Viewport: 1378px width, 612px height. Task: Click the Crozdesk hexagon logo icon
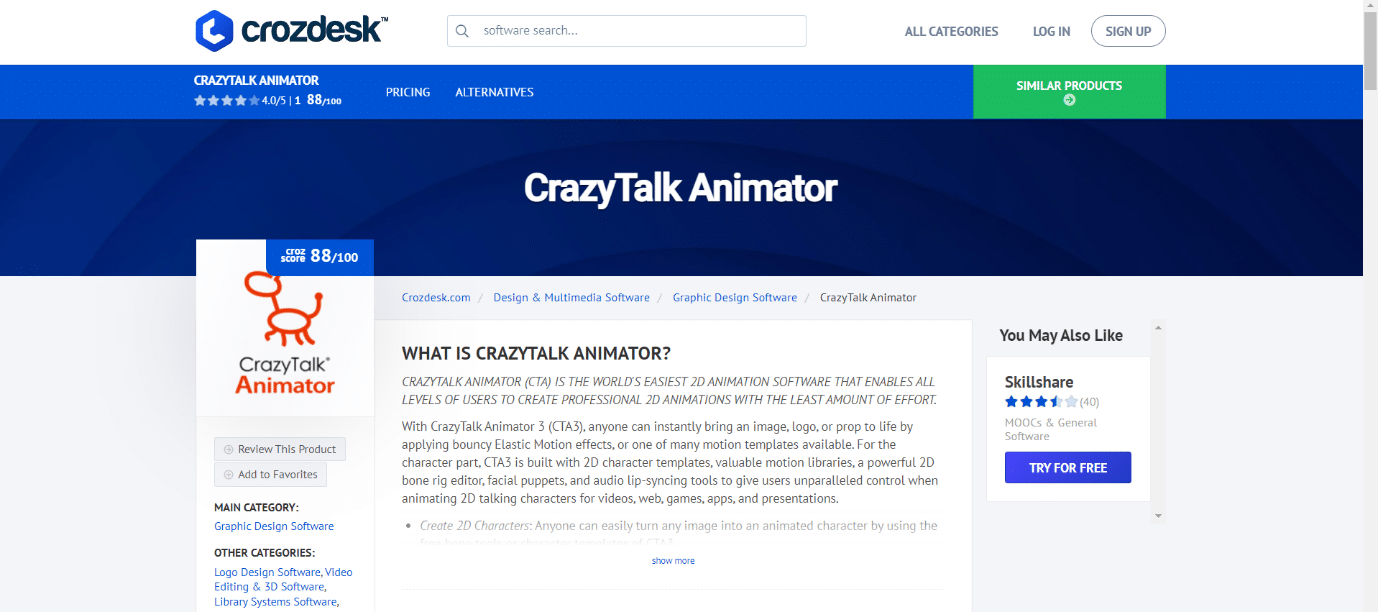[x=213, y=31]
